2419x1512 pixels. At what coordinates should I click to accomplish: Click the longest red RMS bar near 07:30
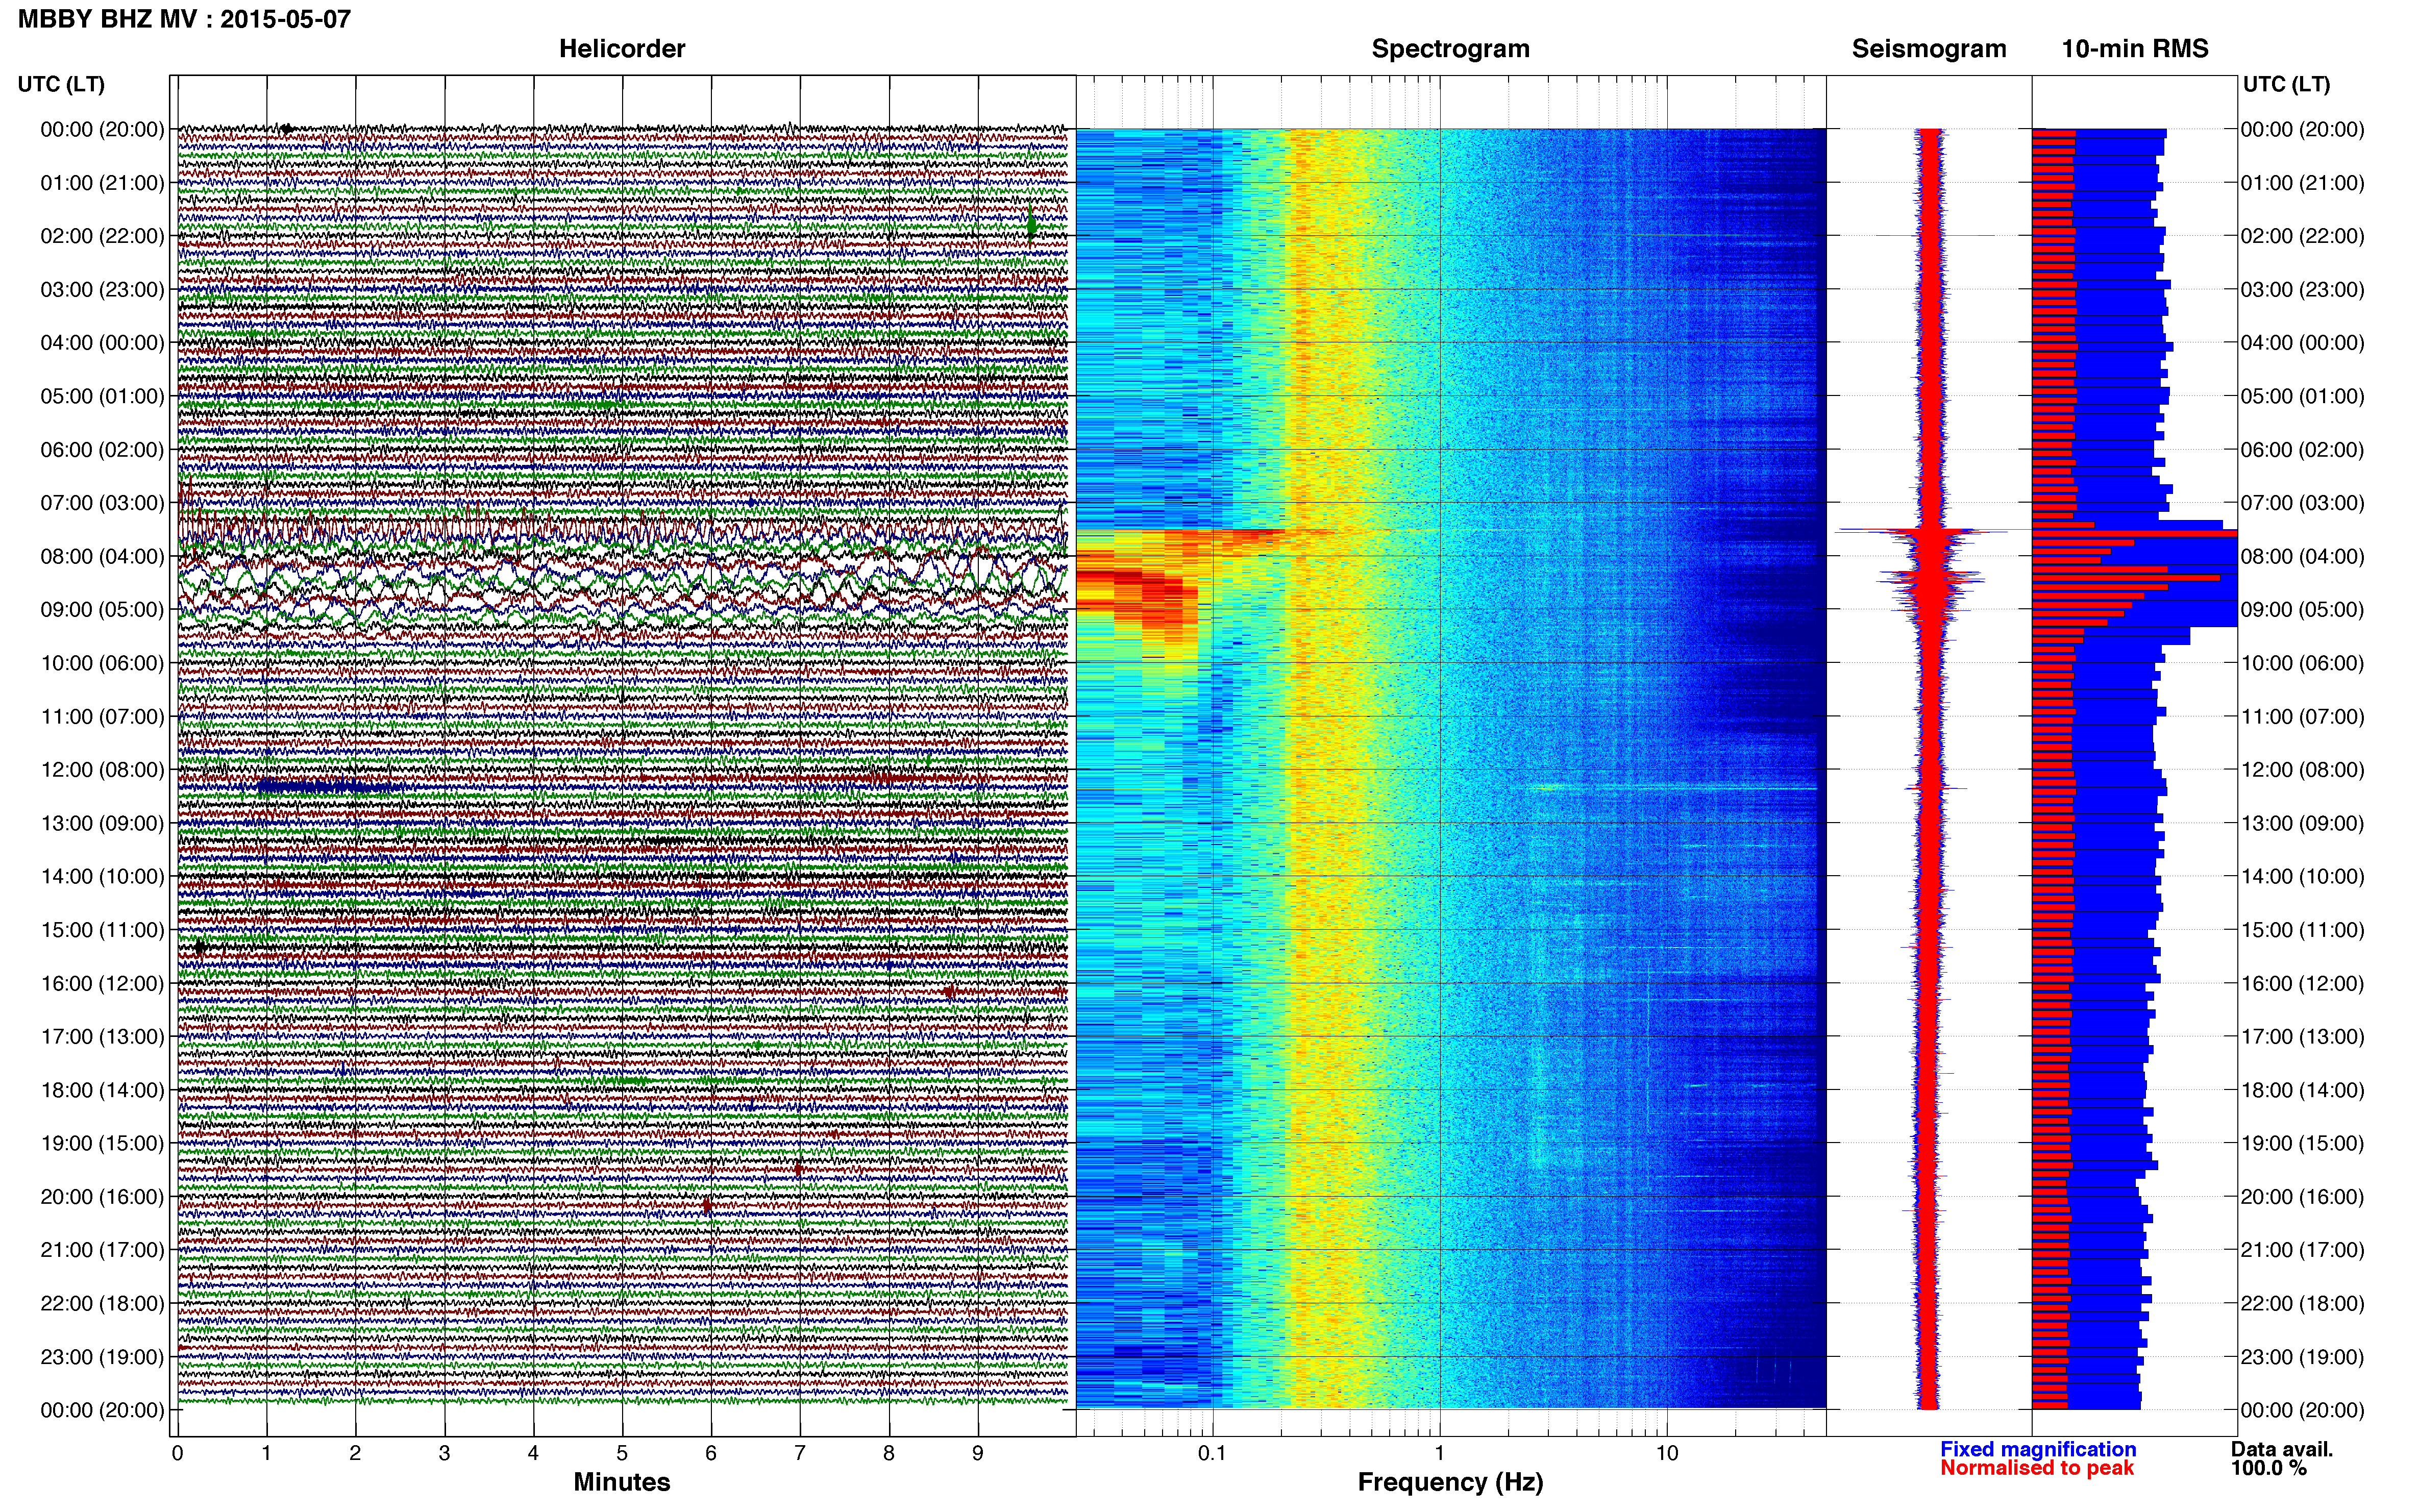coord(2134,533)
